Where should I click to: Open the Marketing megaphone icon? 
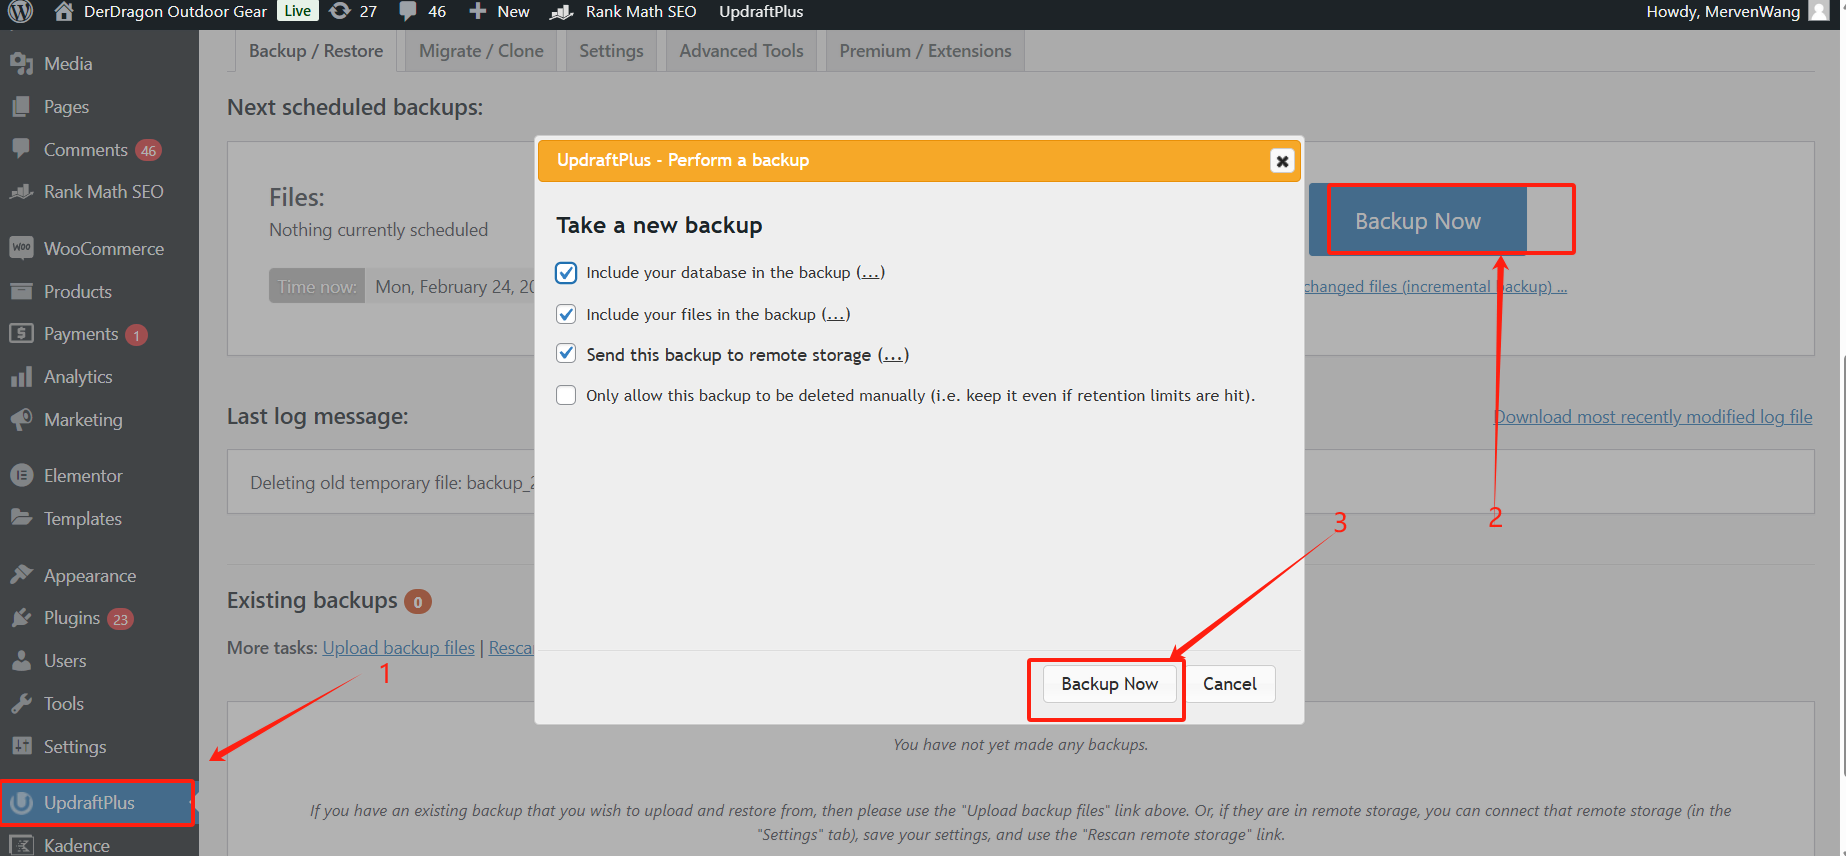(21, 420)
